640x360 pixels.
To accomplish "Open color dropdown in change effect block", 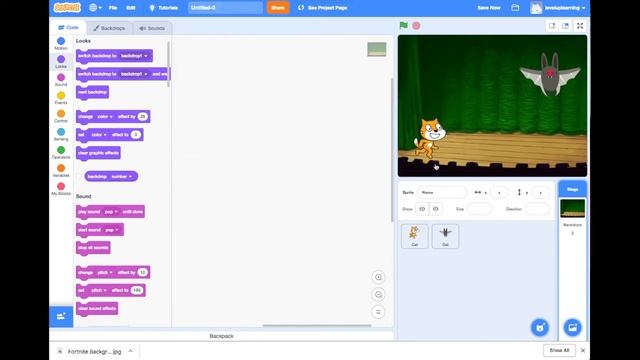I will tap(105, 116).
